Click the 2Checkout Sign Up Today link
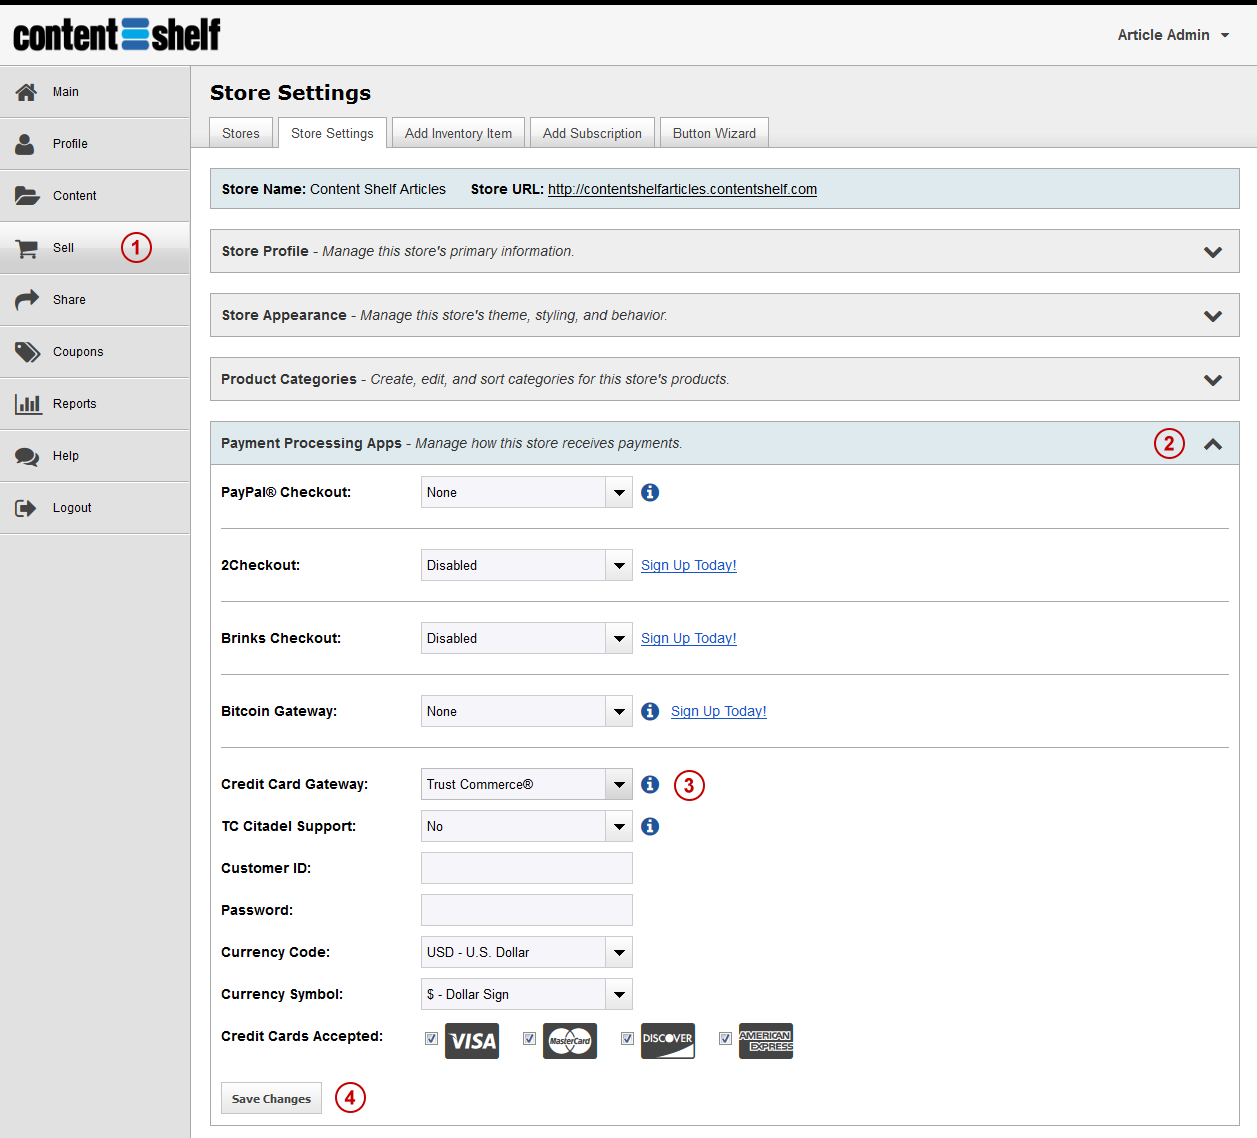1257x1138 pixels. pyautogui.click(x=688, y=565)
